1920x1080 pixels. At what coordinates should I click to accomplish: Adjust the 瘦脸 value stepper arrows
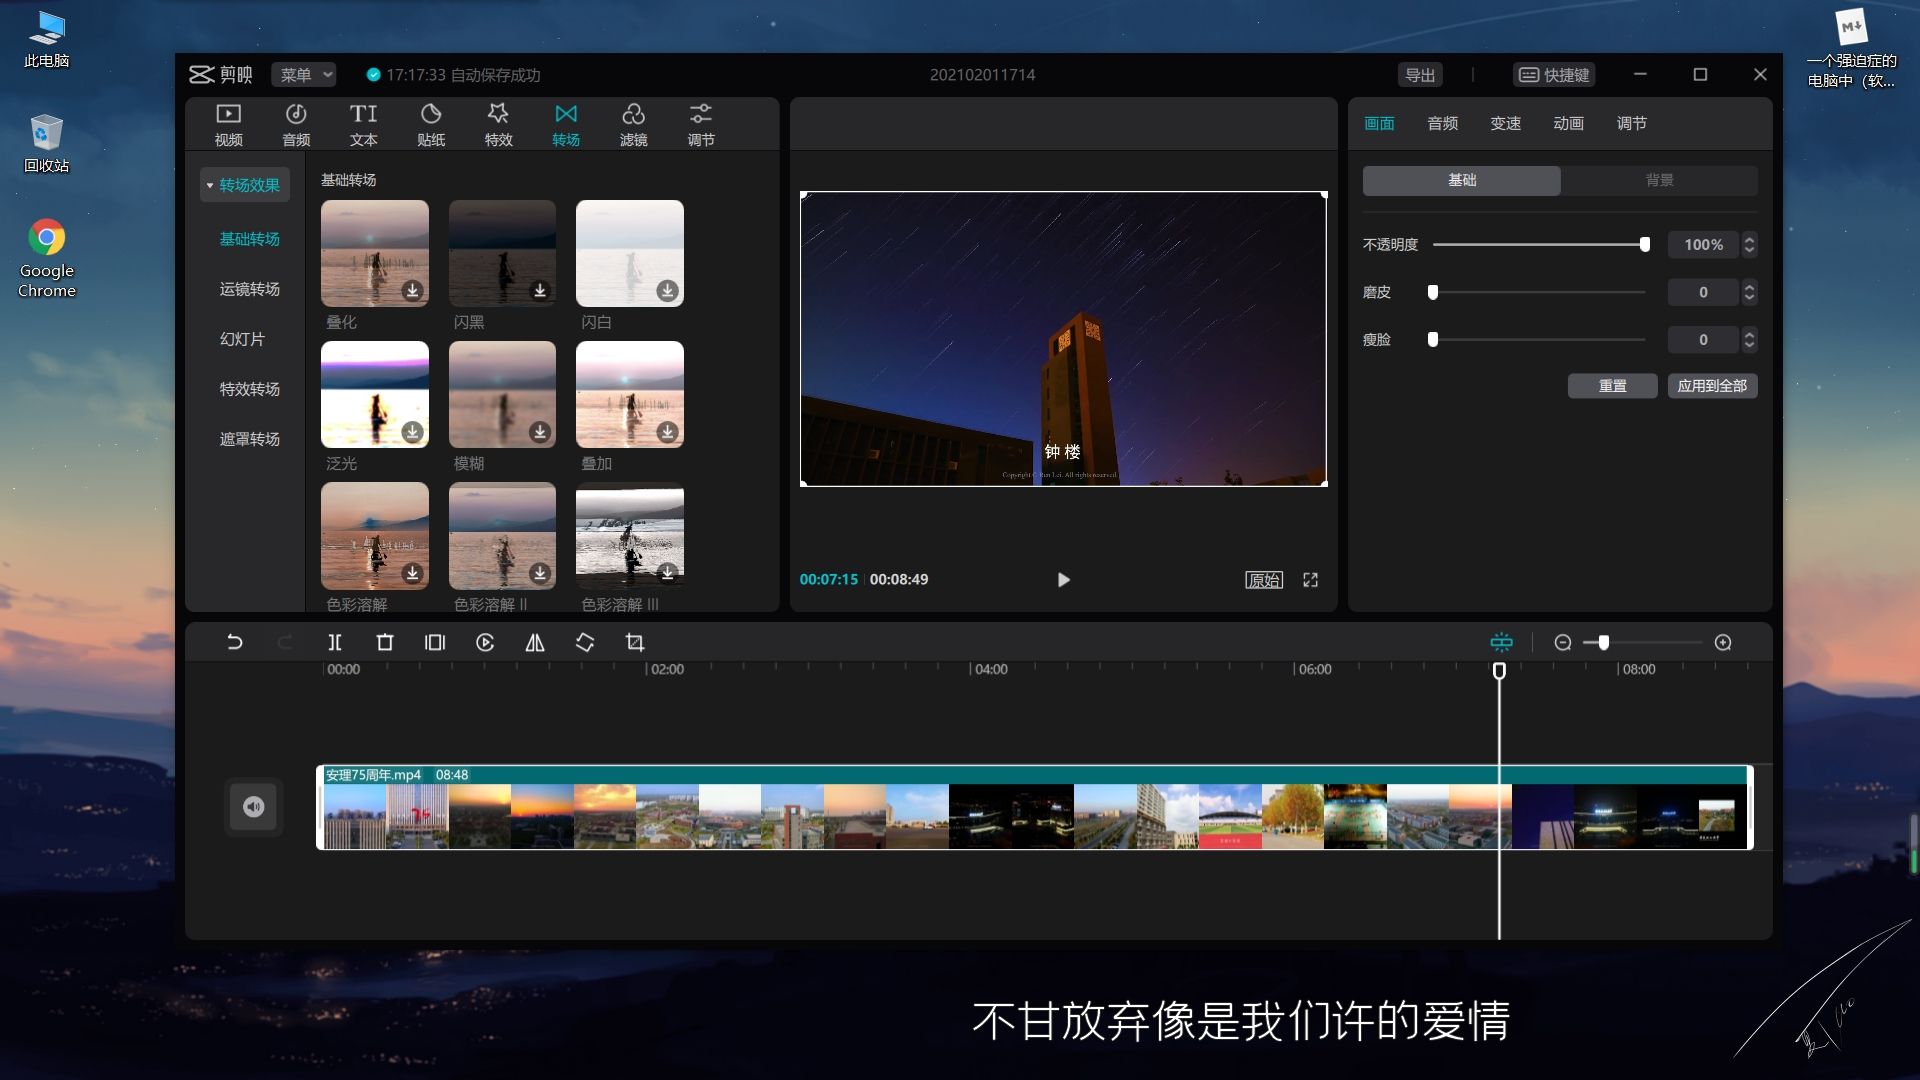click(1749, 339)
